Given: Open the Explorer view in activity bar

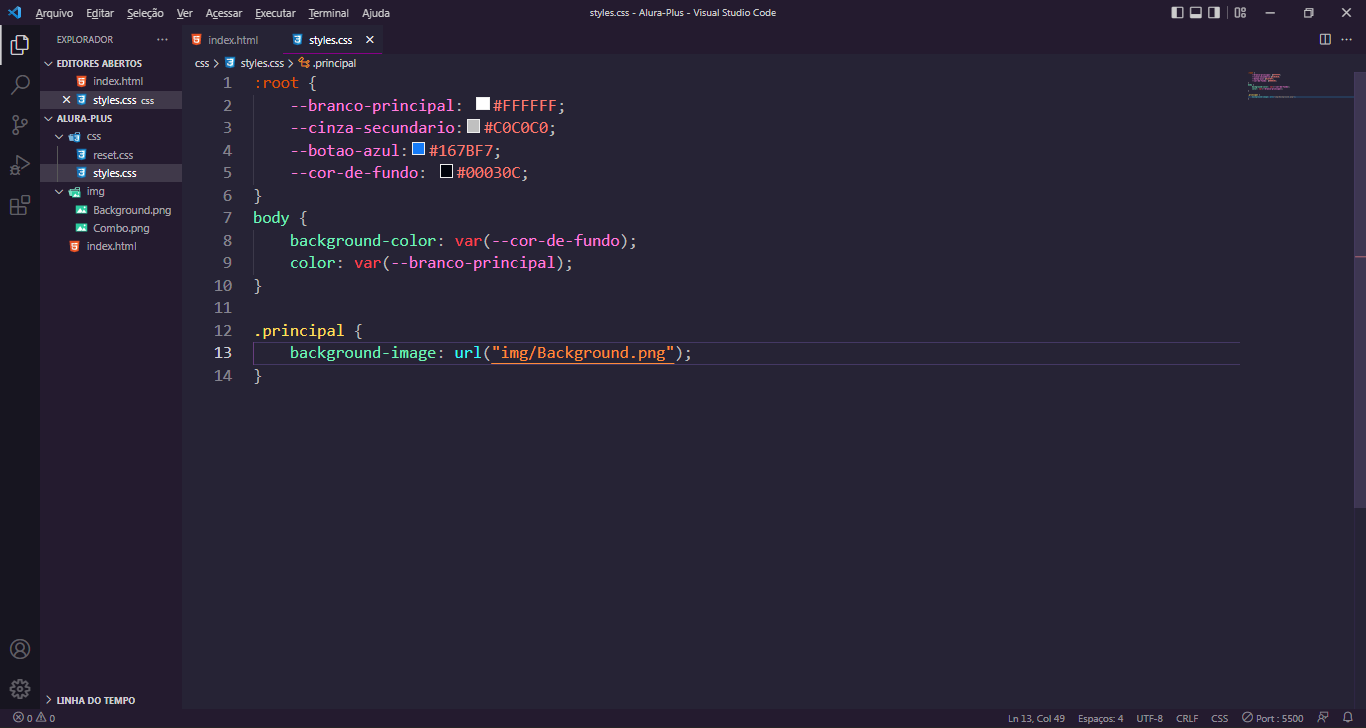Looking at the screenshot, I should [x=20, y=44].
